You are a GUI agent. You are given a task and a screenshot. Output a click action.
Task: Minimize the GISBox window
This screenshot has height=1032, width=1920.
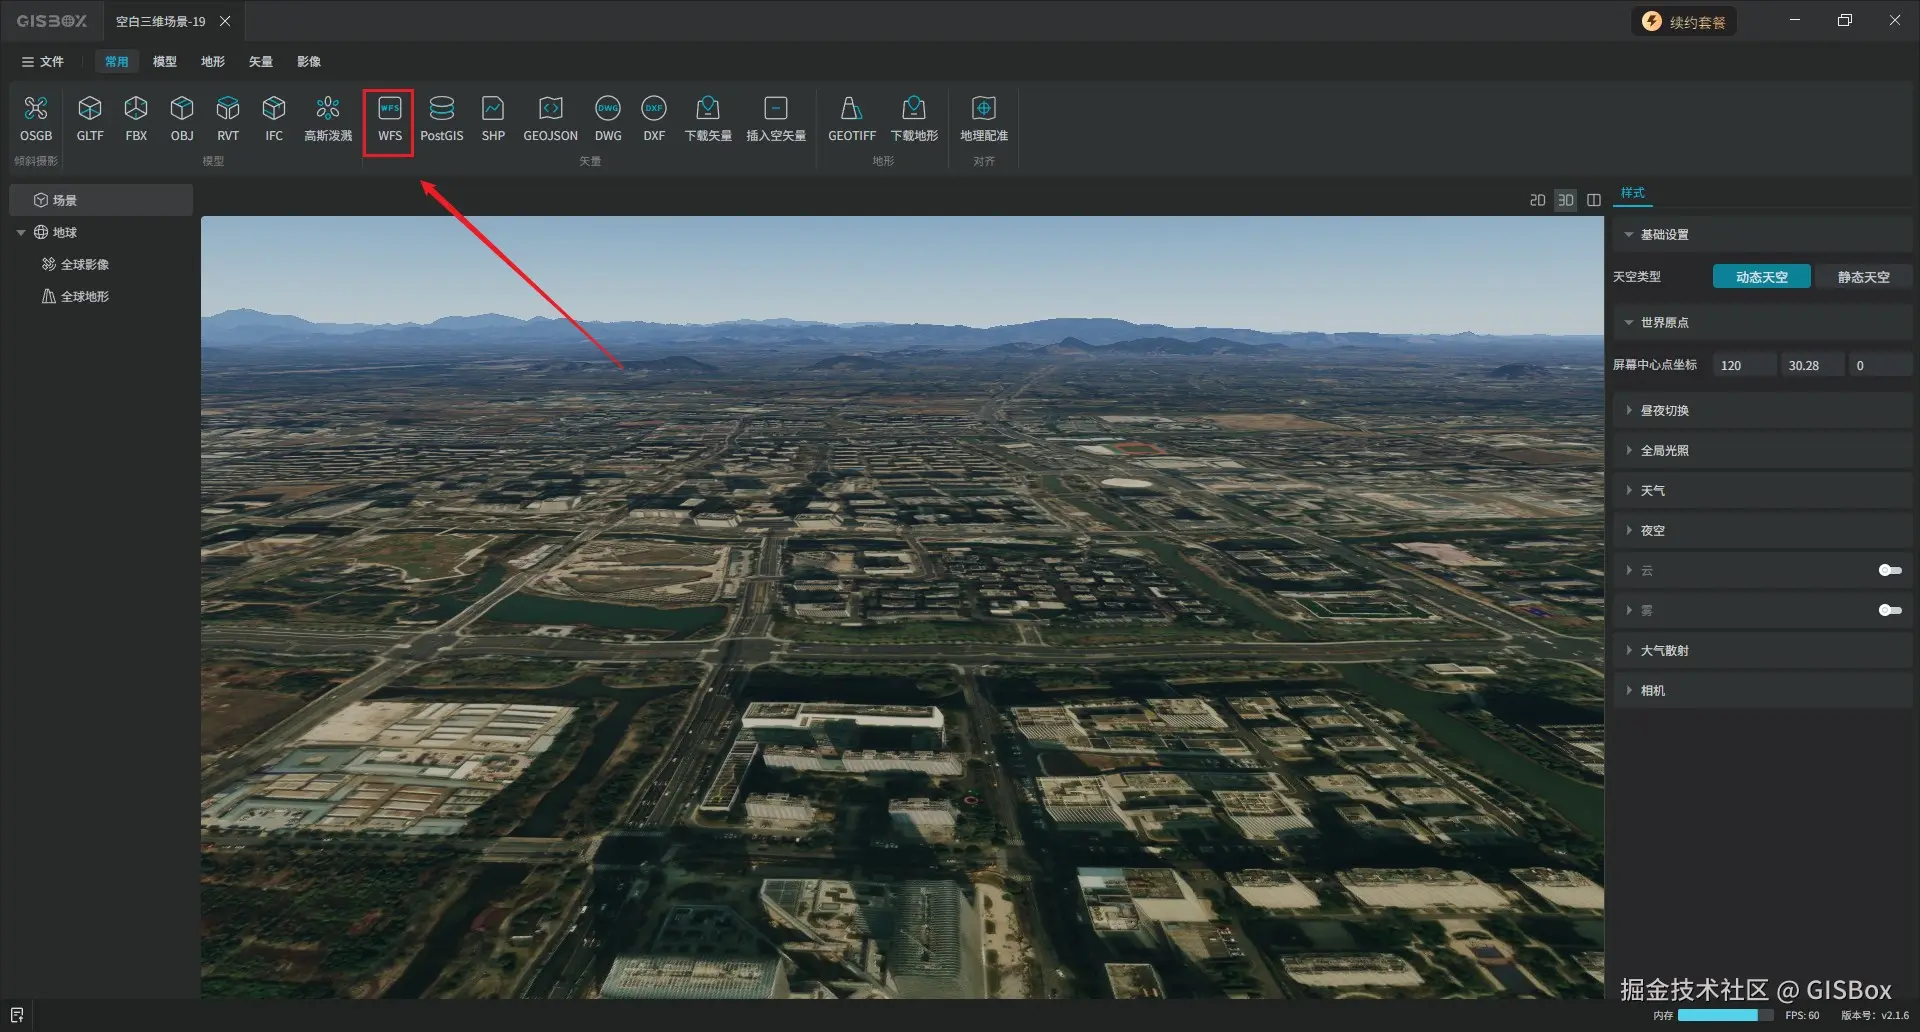[1795, 20]
